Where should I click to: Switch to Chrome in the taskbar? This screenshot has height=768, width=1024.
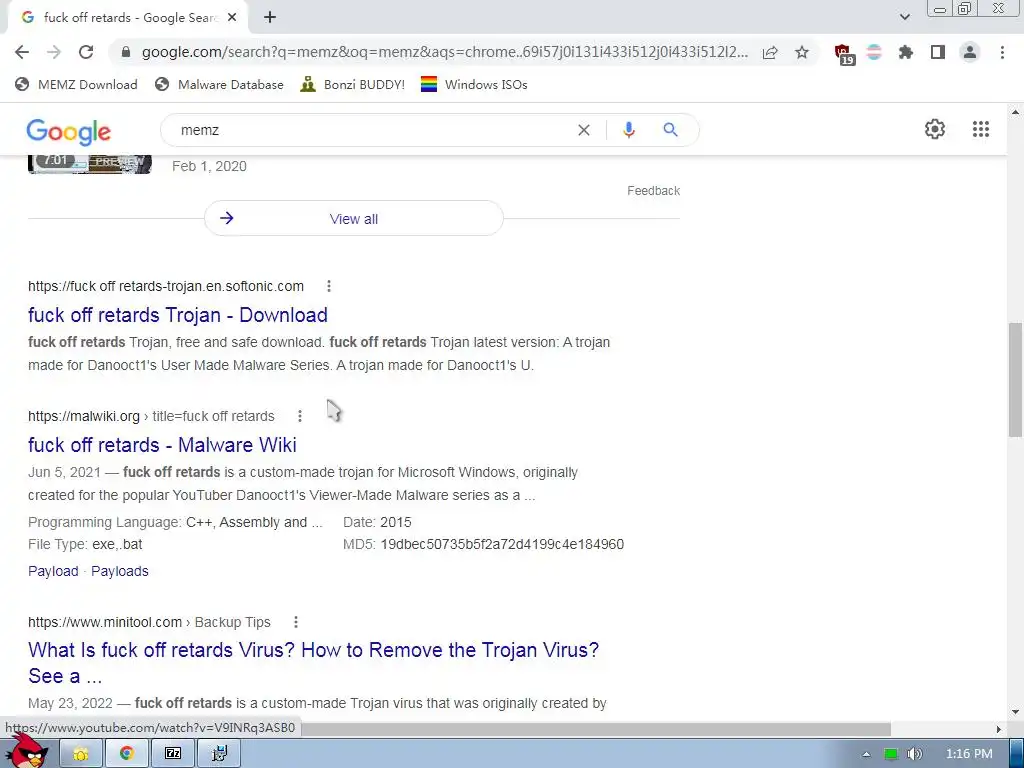point(127,754)
